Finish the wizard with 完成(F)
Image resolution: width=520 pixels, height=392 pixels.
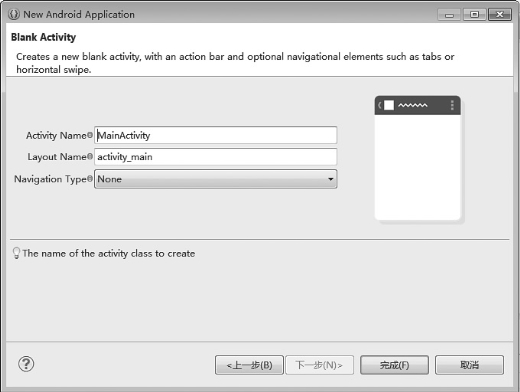[x=394, y=365]
